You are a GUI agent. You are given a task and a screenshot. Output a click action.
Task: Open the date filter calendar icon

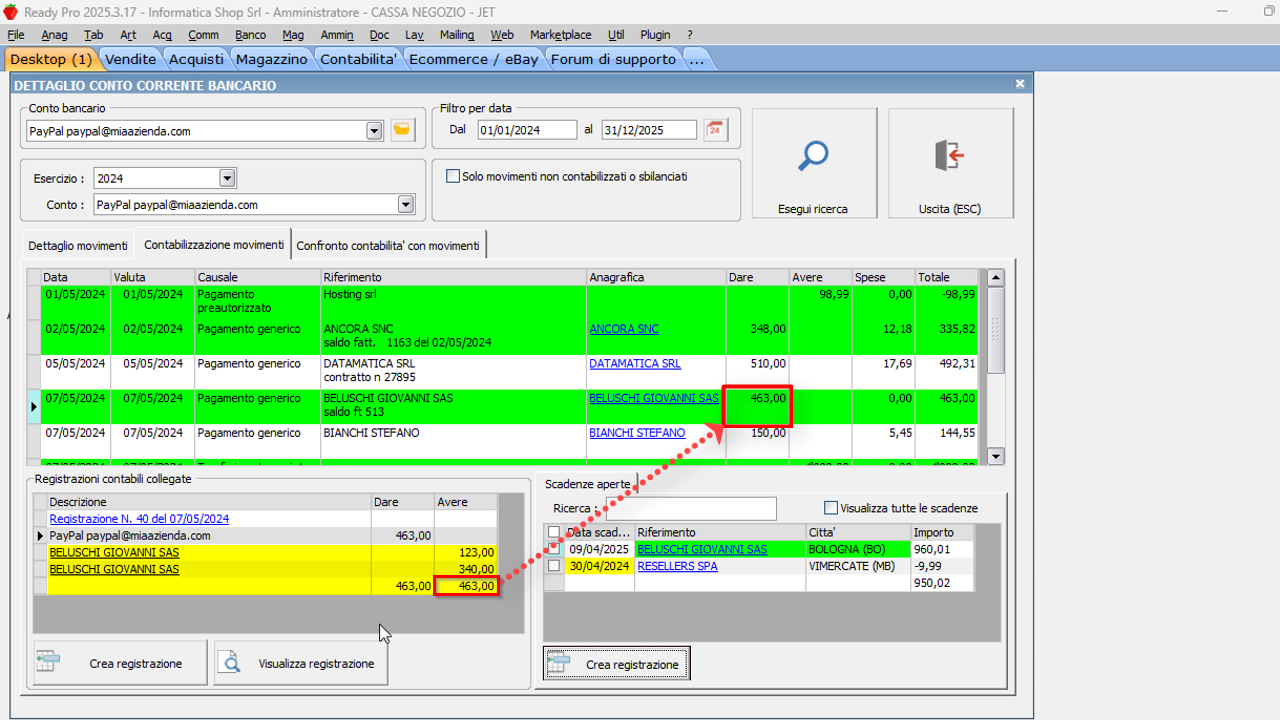click(715, 129)
